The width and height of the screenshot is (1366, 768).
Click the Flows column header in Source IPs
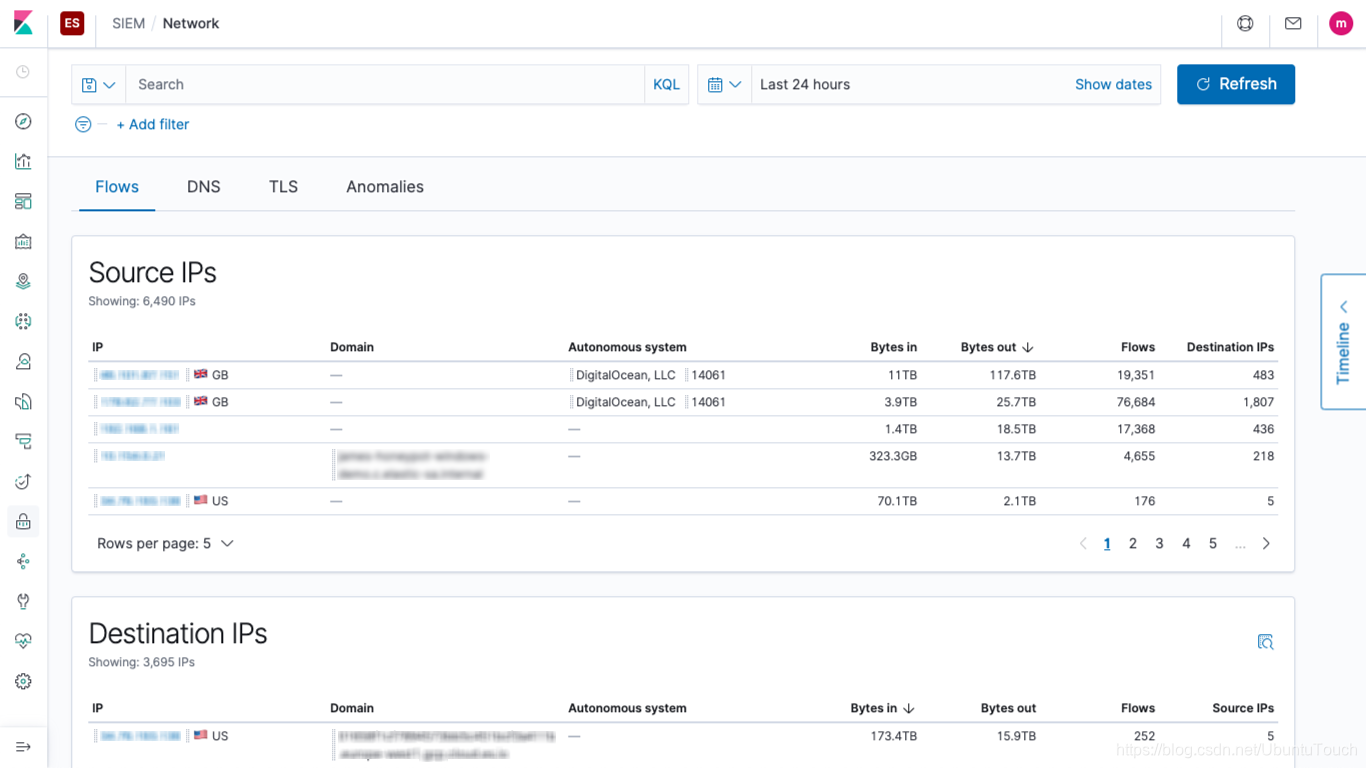click(x=1138, y=347)
